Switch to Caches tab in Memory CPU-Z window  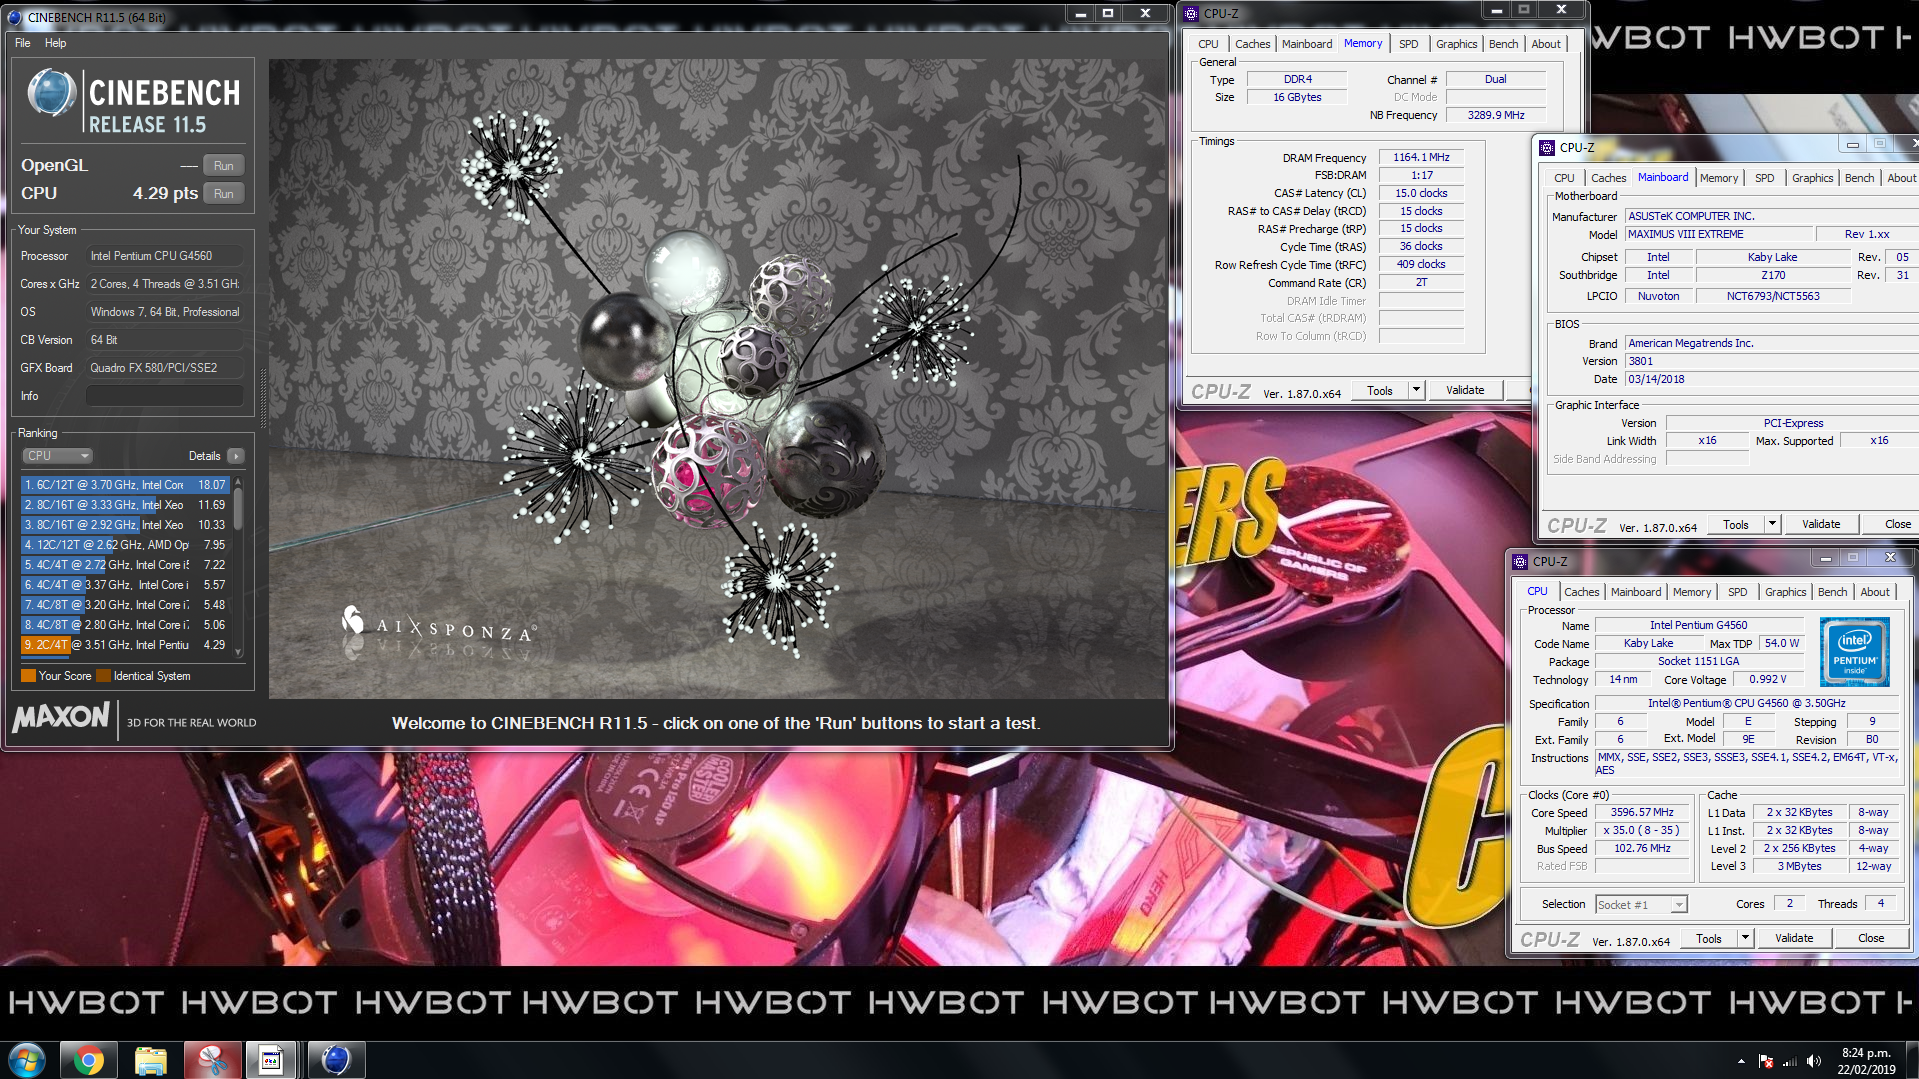click(x=1252, y=44)
